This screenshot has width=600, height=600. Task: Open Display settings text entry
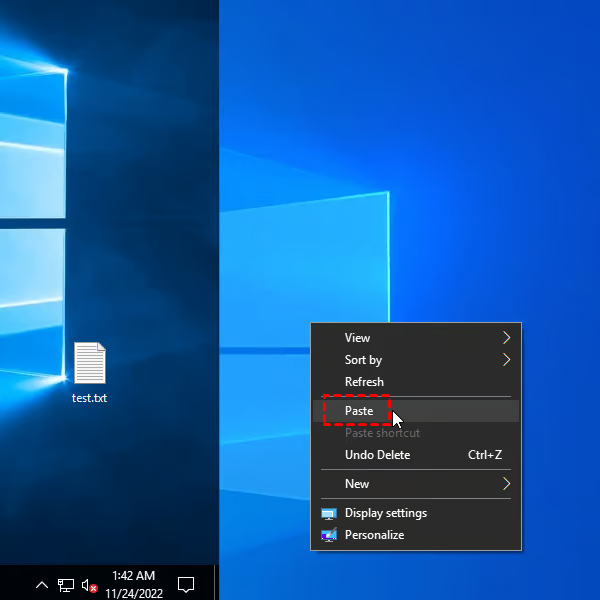(x=386, y=513)
